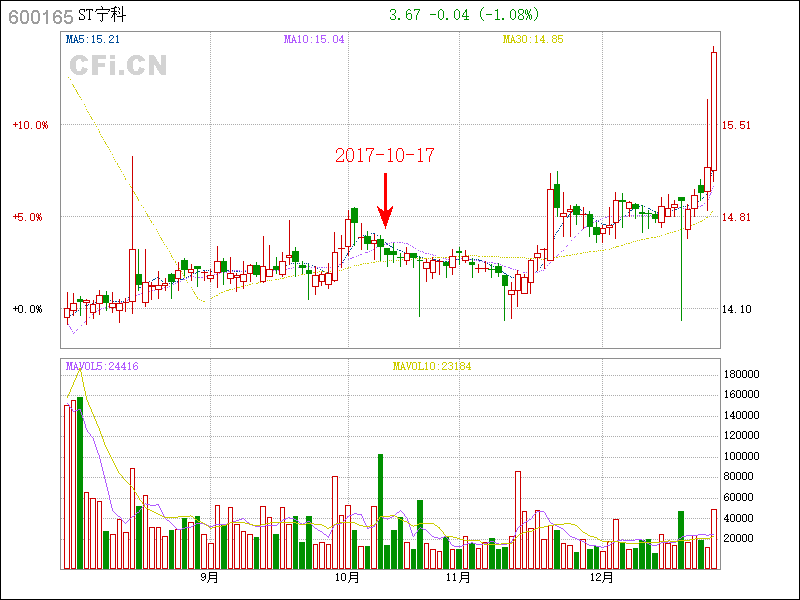This screenshot has height=600, width=800.
Task: Click the stock code 600165
Action: click(39, 16)
